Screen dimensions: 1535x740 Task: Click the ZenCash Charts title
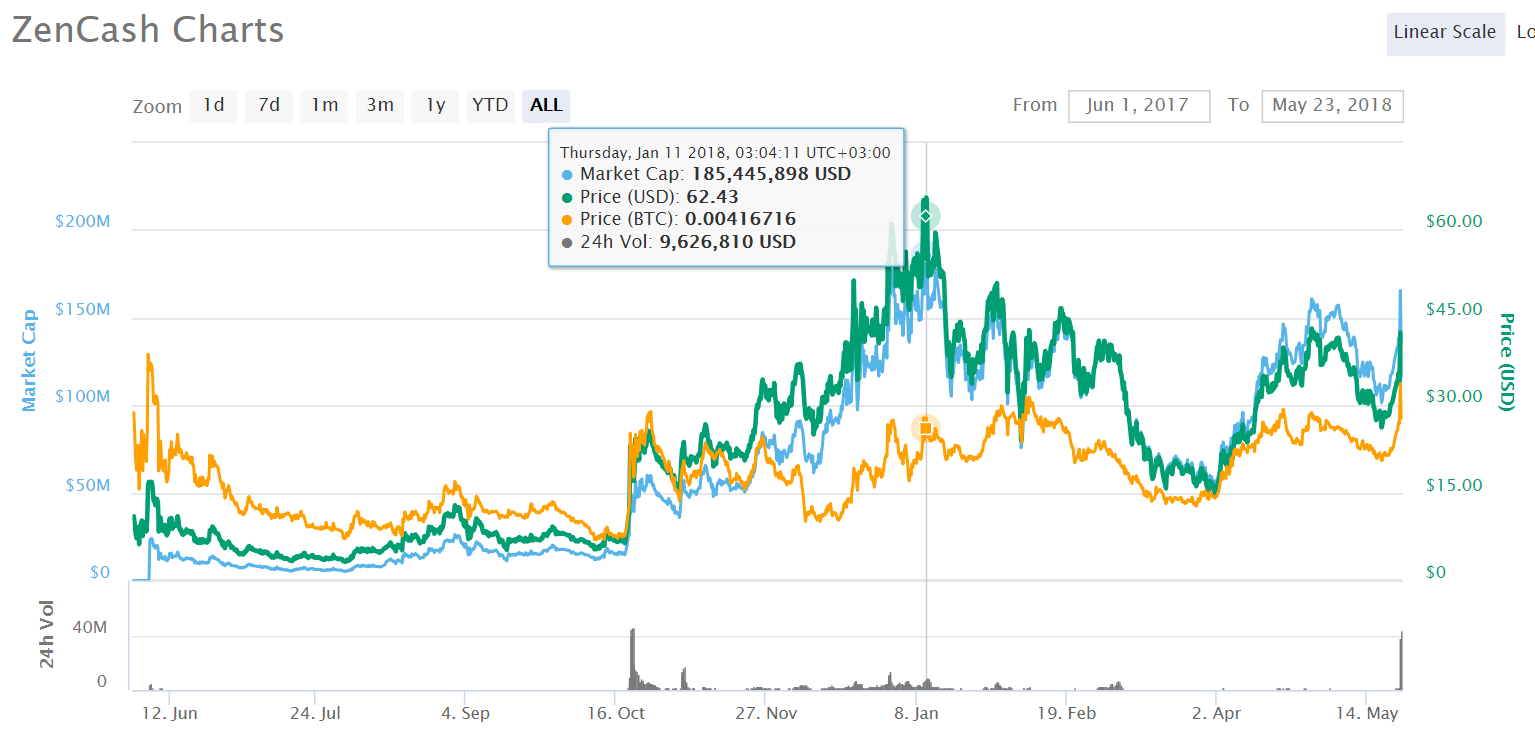(x=147, y=30)
